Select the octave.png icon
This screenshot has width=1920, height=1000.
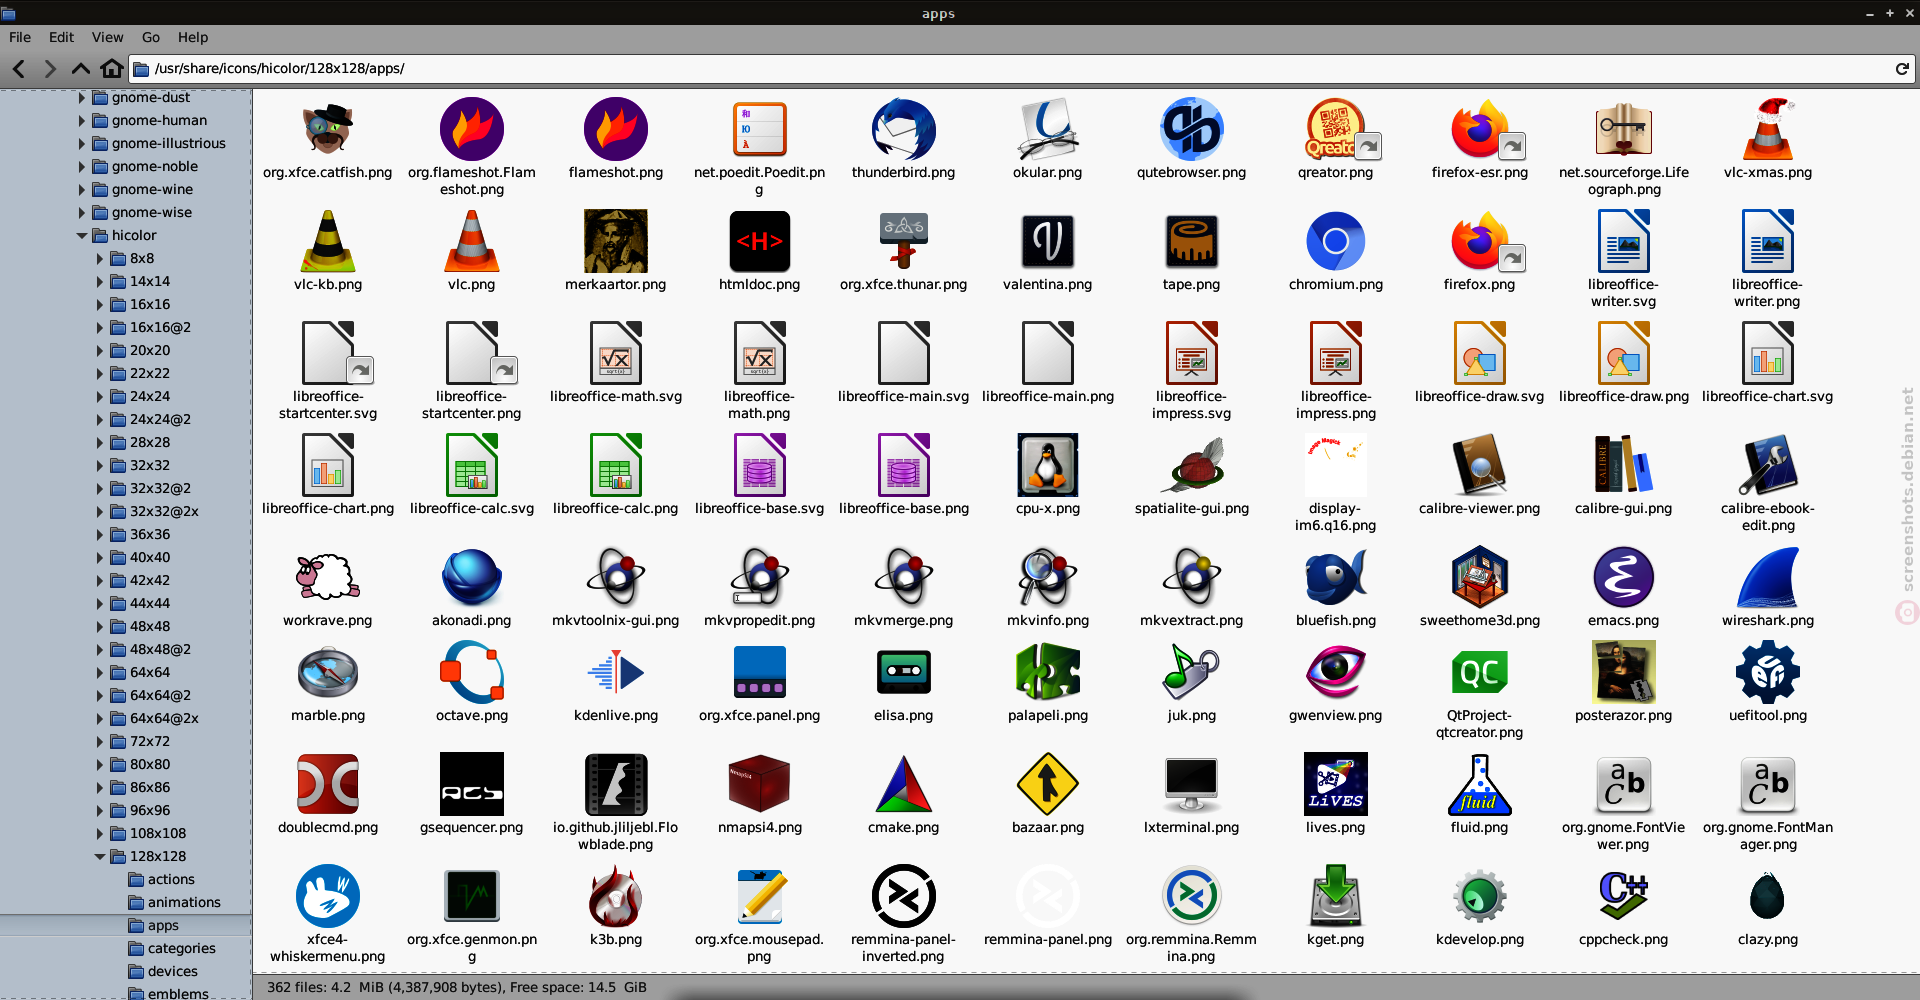[x=471, y=673]
